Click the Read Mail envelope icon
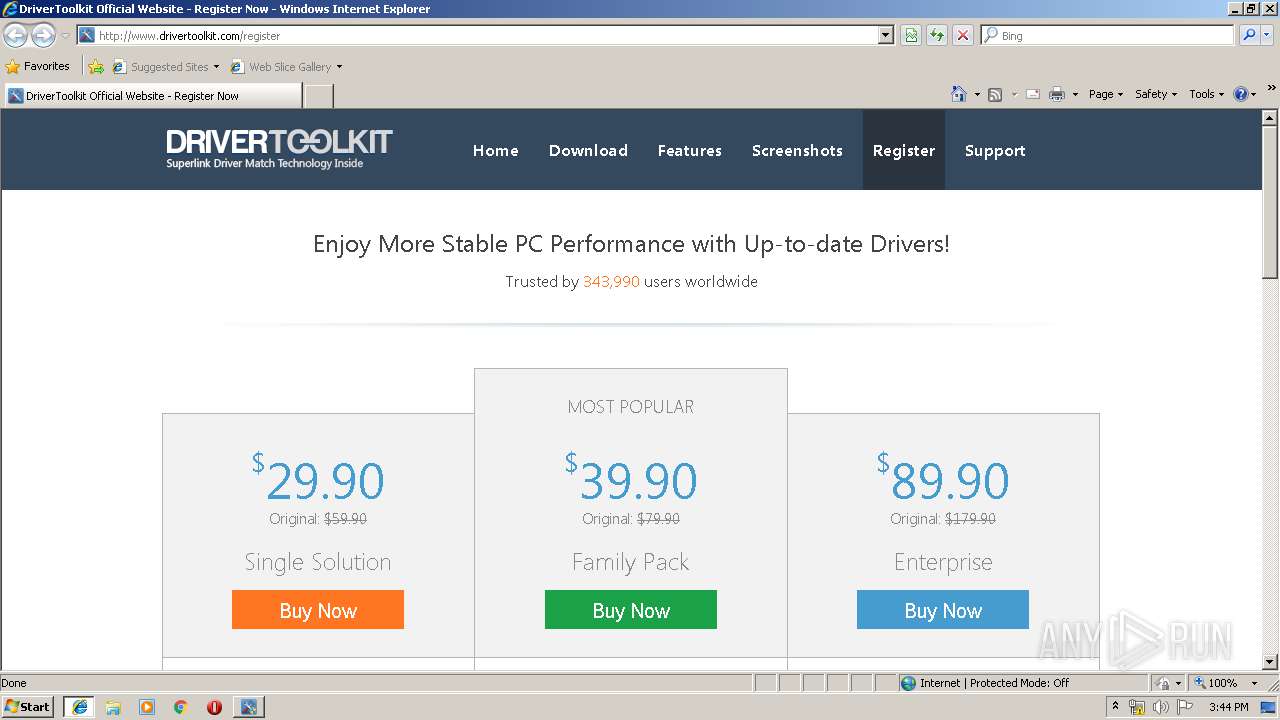This screenshot has width=1280, height=720. pos(1033,94)
